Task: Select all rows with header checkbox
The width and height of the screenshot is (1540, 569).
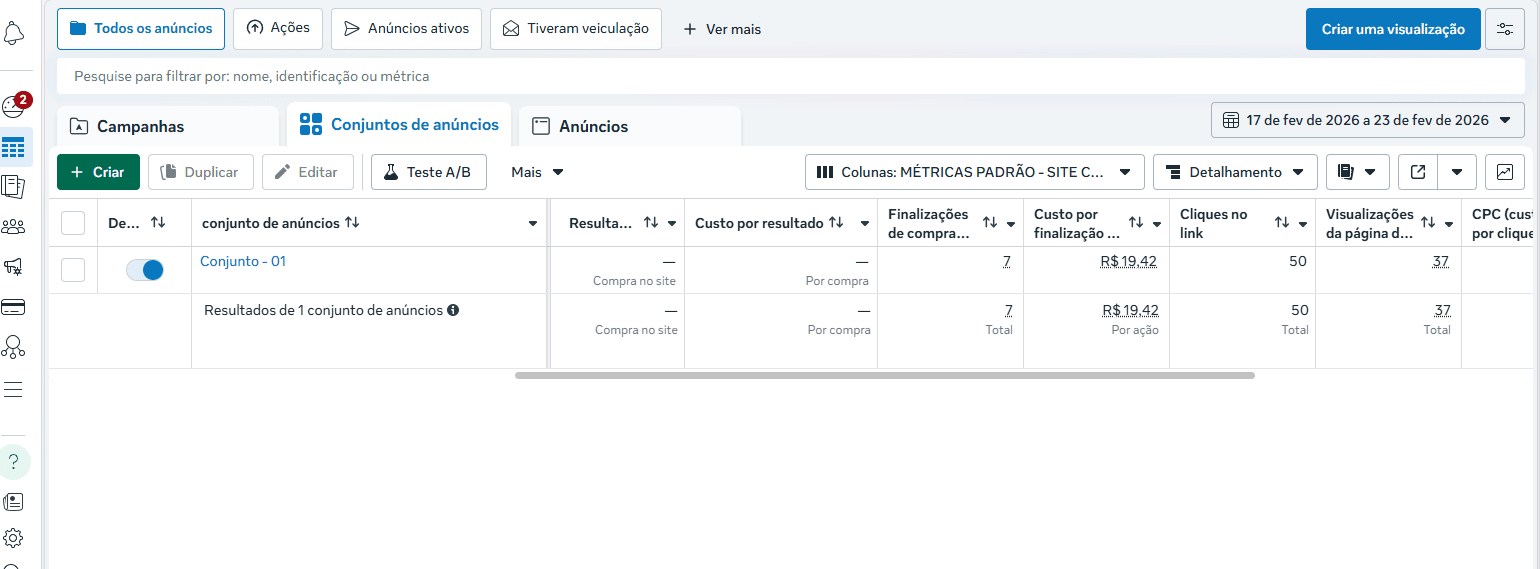Action: coord(73,223)
